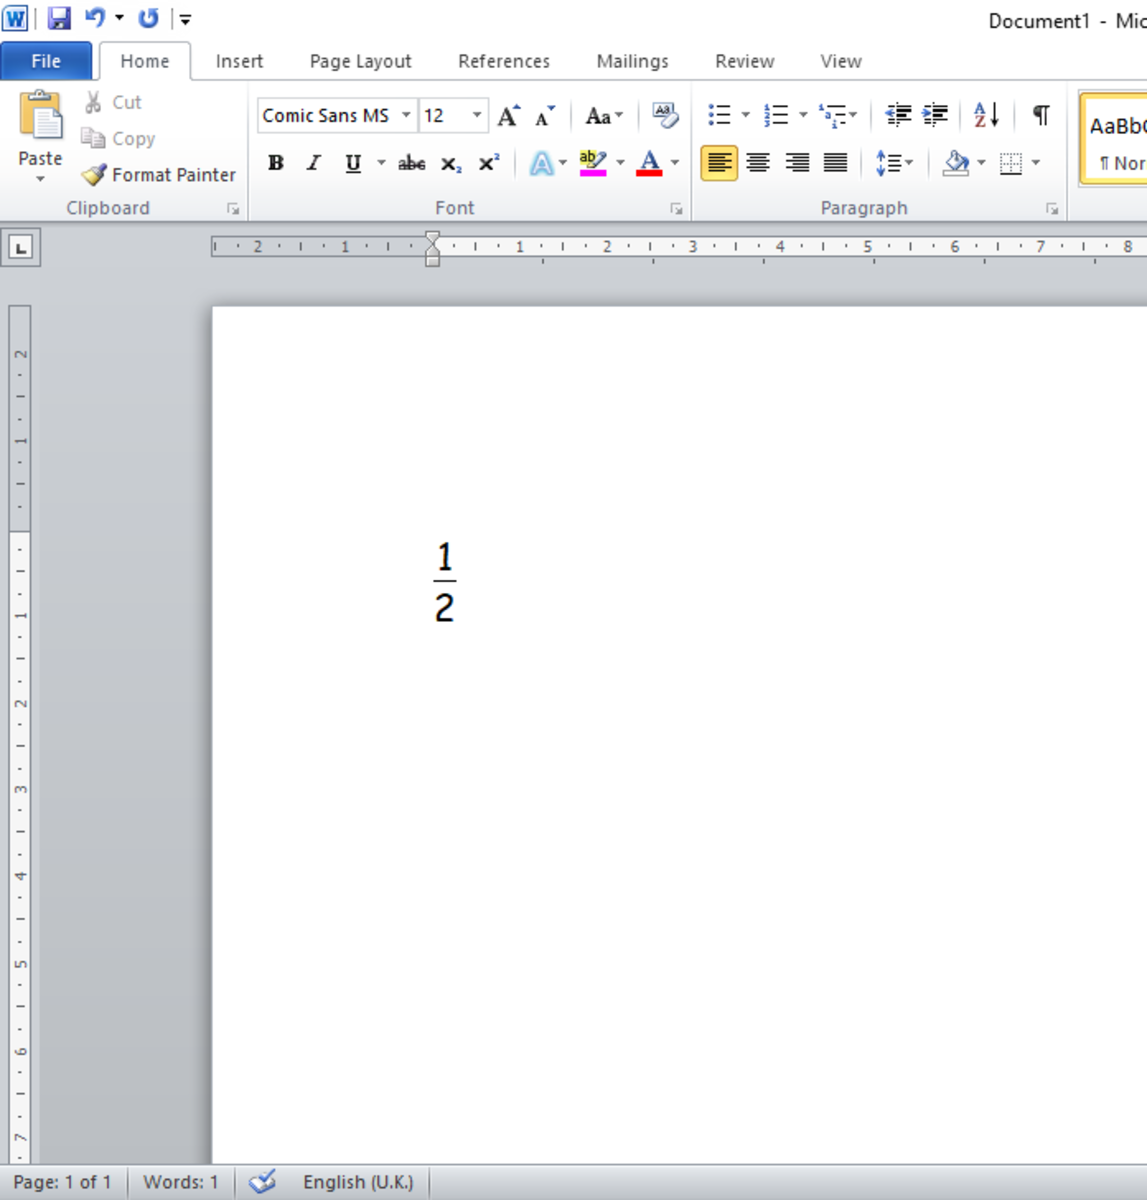Toggle italic formatting
The height and width of the screenshot is (1200, 1147).
pyautogui.click(x=313, y=162)
